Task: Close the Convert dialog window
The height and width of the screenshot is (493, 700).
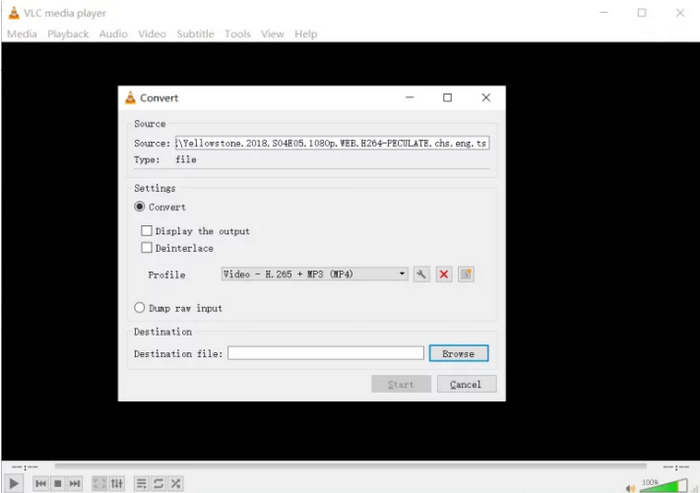Action: (x=486, y=98)
